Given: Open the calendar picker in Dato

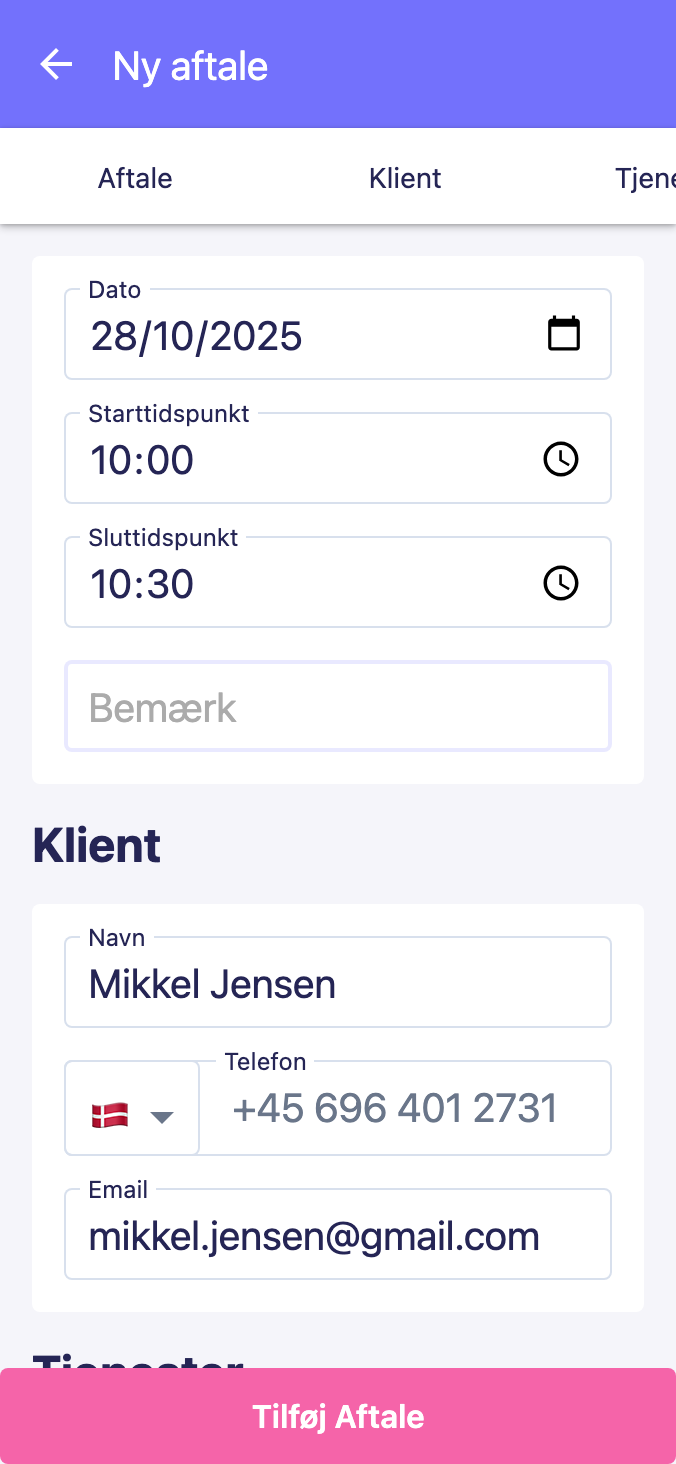Looking at the screenshot, I should tap(564, 334).
